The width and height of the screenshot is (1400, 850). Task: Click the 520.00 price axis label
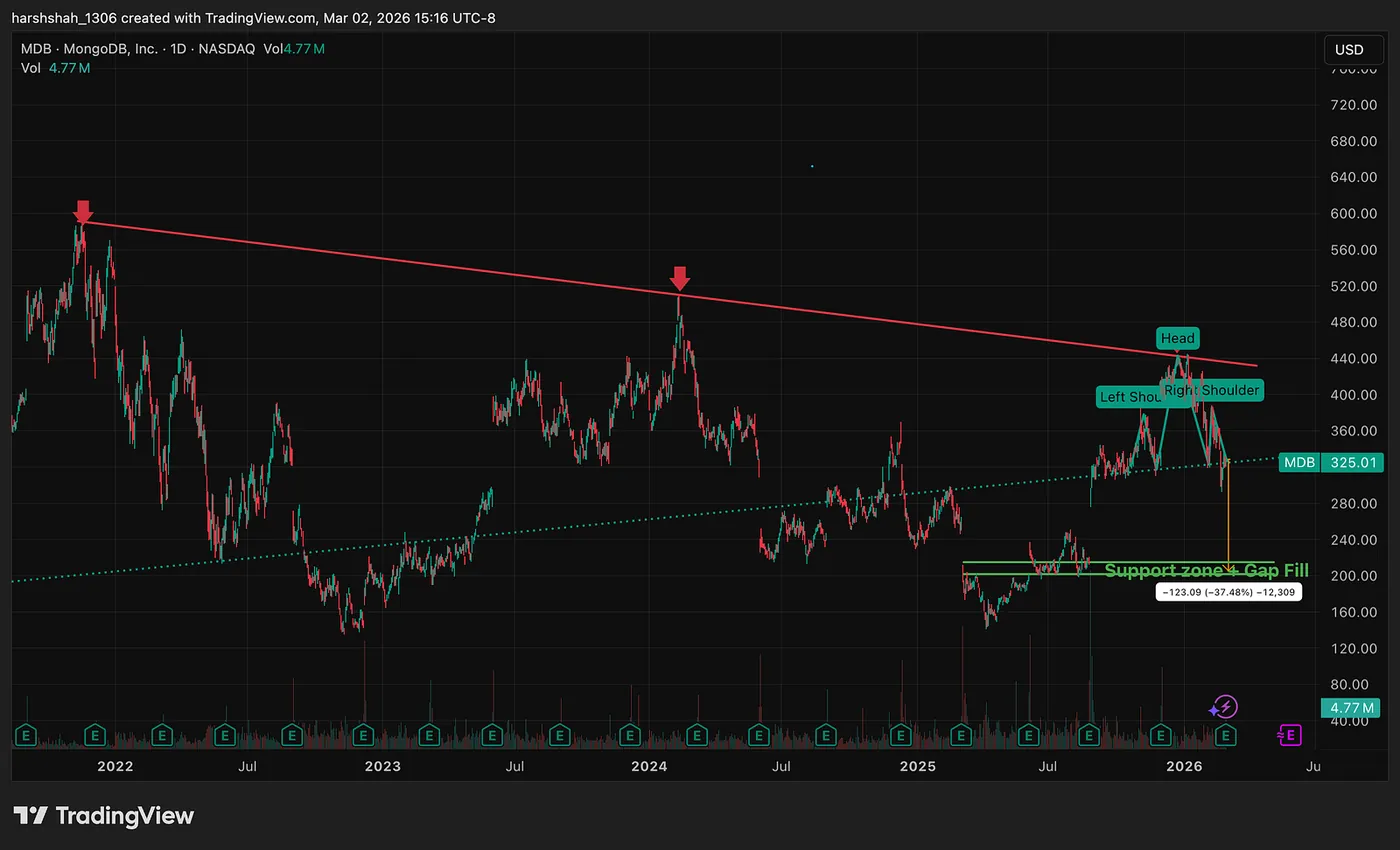[1355, 286]
